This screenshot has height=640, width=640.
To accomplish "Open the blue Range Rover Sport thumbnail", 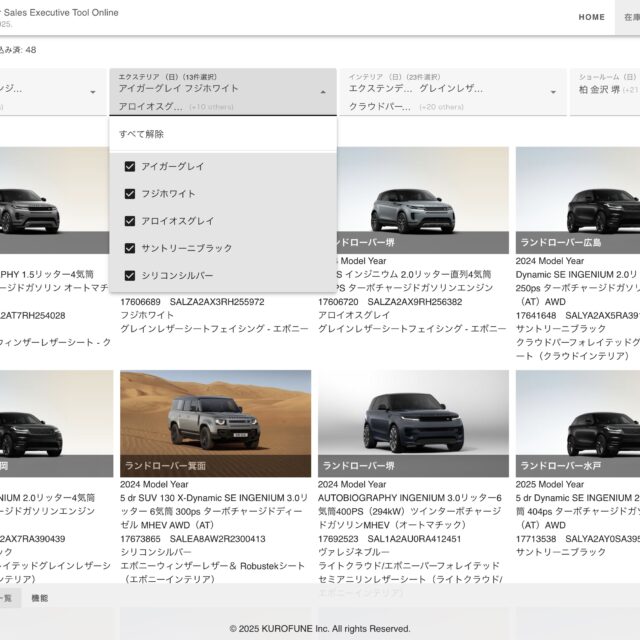I will point(413,423).
